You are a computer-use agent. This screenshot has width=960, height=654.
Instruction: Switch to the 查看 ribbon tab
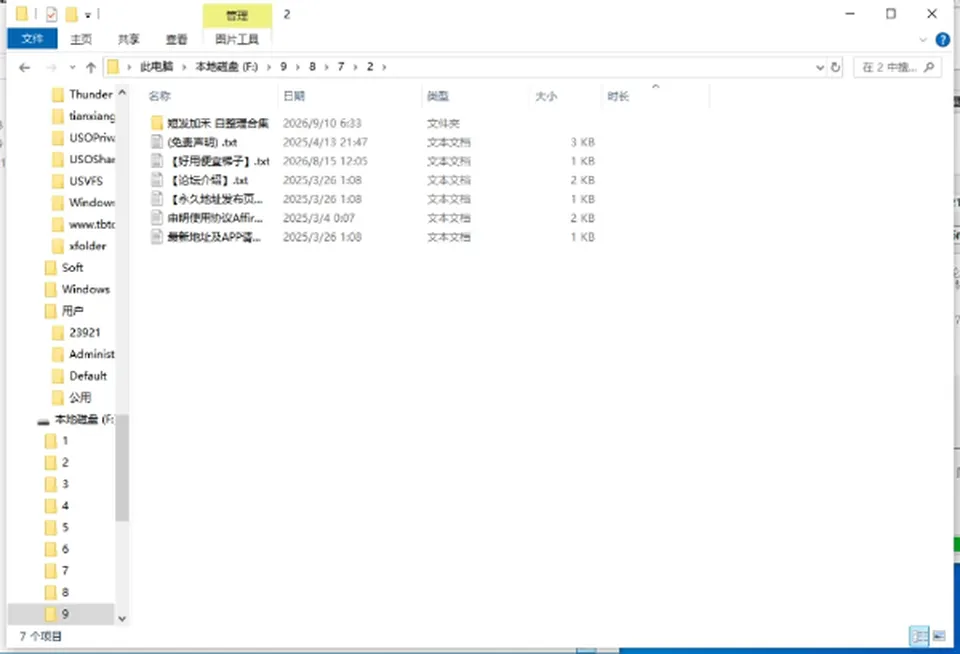176,39
